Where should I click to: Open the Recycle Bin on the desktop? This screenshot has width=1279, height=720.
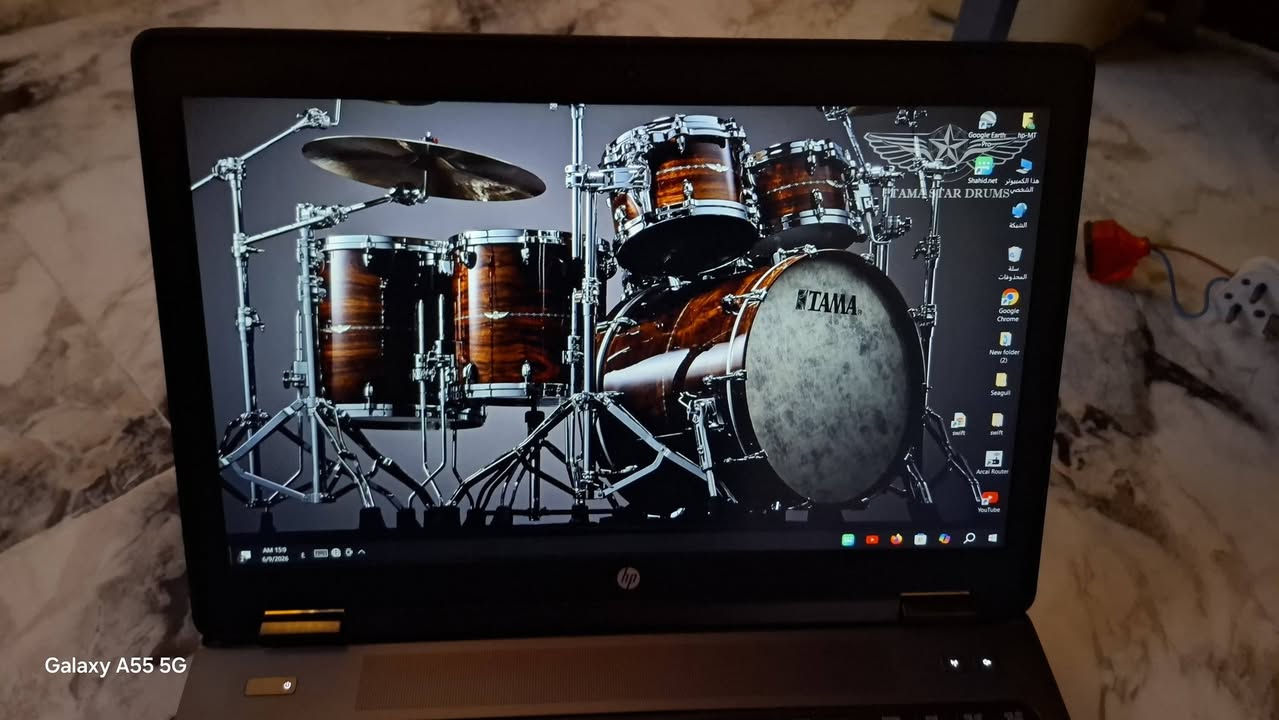coord(1014,262)
